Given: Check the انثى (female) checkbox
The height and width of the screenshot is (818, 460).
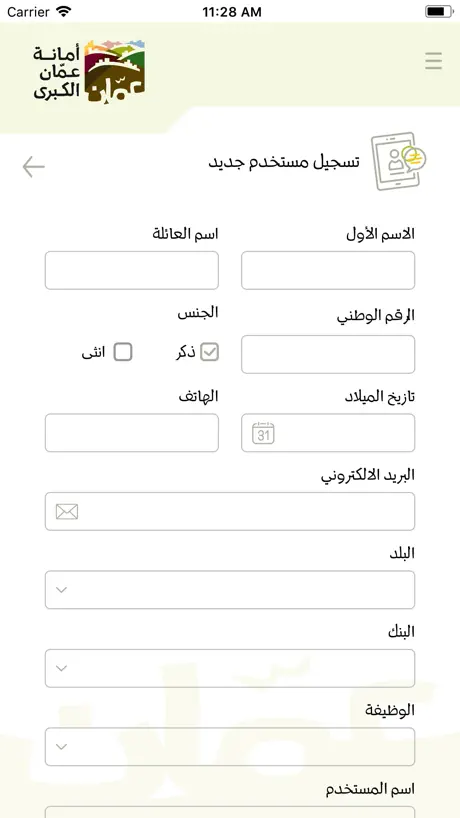Looking at the screenshot, I should (123, 352).
